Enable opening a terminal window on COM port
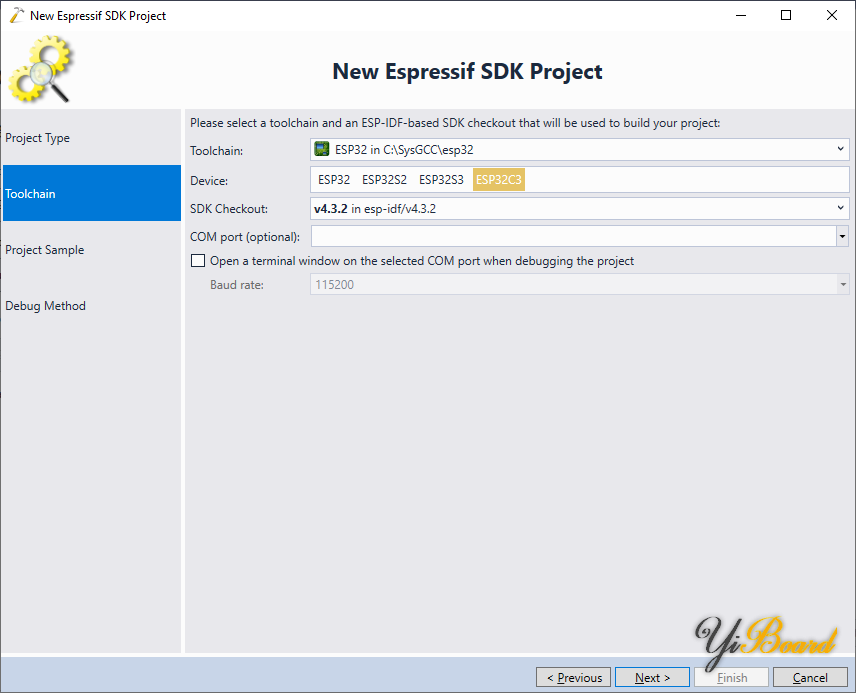This screenshot has height=693, width=856. tap(198, 261)
